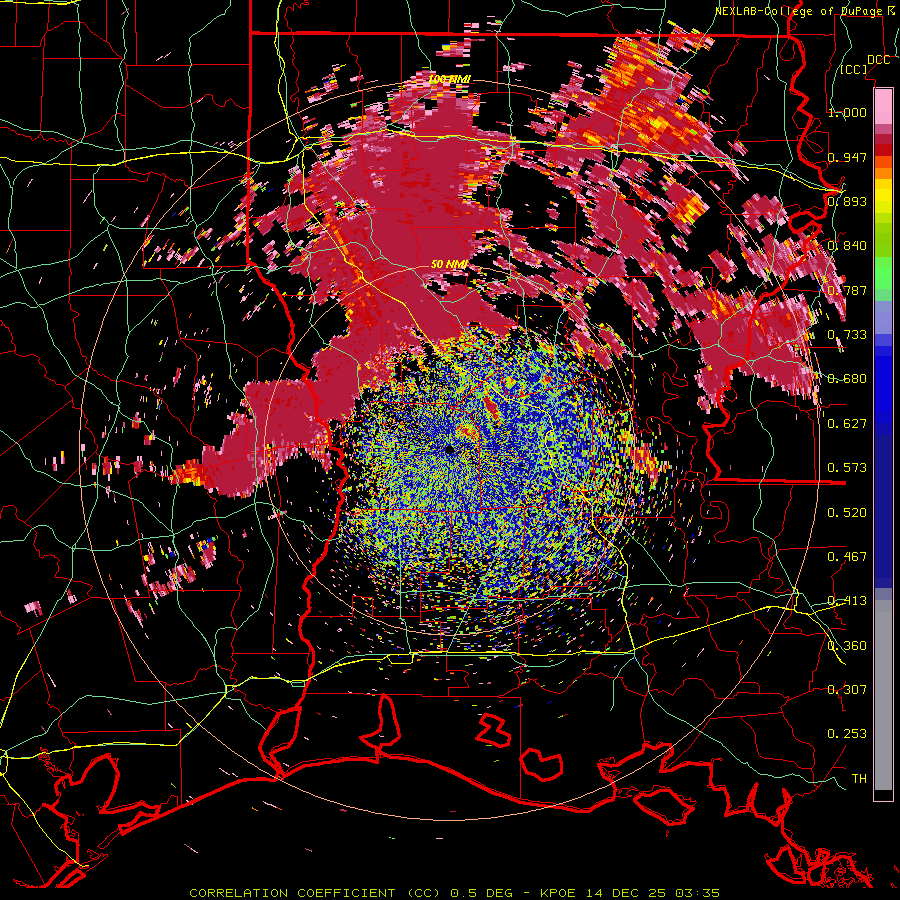Select the 0.627 legend value
The height and width of the screenshot is (900, 900).
847,424
